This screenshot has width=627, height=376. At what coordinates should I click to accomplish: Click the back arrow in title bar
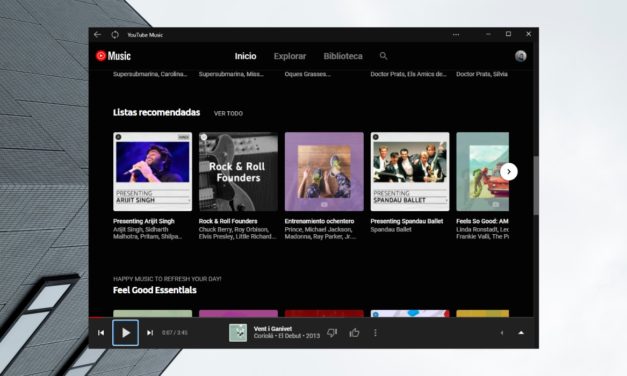(x=97, y=35)
